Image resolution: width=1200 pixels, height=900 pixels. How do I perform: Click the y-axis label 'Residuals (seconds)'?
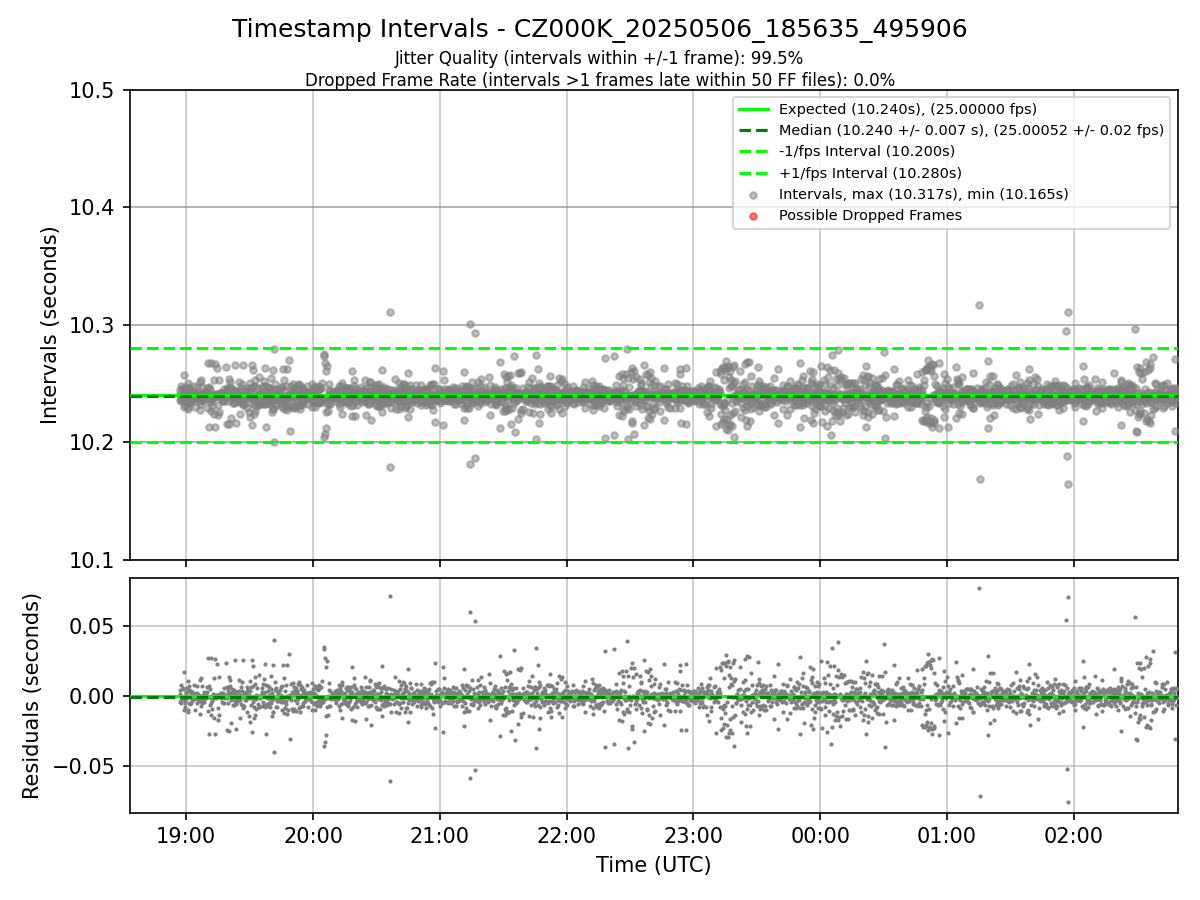31,696
